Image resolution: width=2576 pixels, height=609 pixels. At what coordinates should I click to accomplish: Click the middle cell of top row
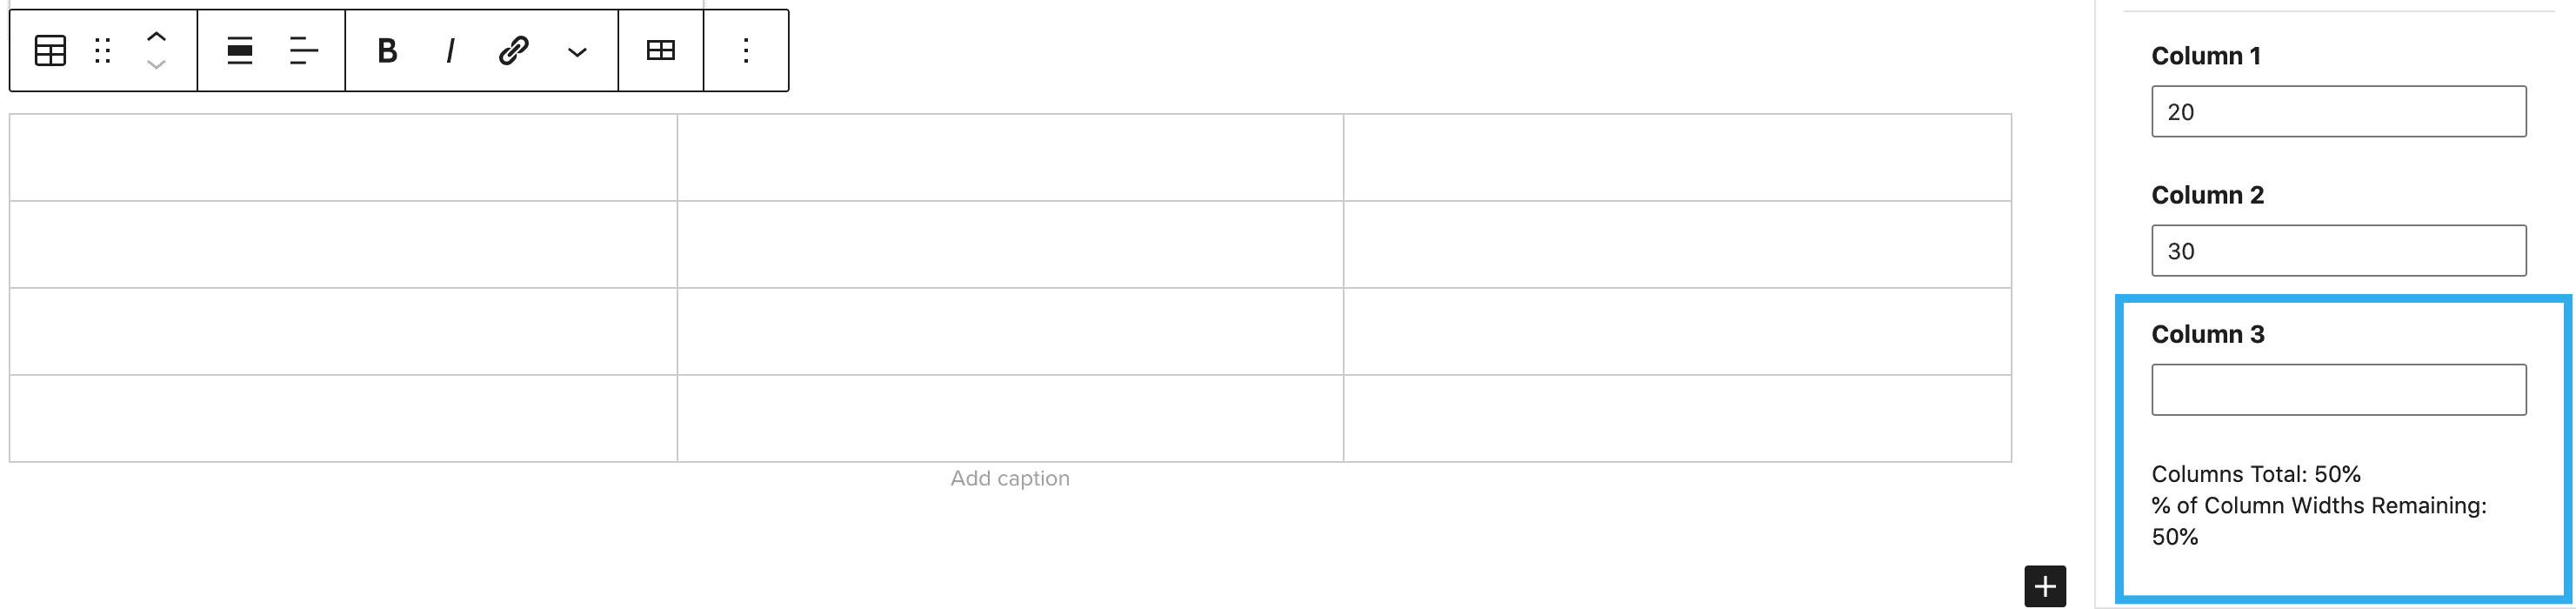[x=1010, y=158]
